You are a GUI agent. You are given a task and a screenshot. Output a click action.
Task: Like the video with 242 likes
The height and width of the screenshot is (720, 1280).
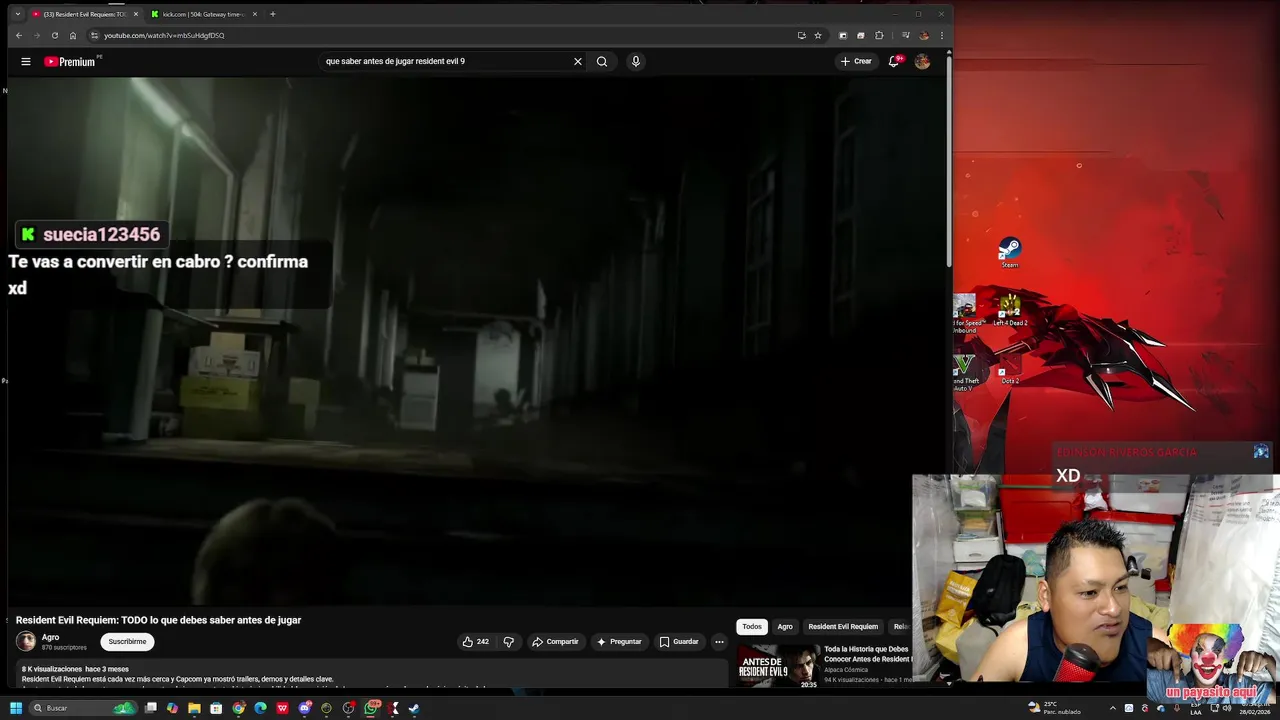475,641
